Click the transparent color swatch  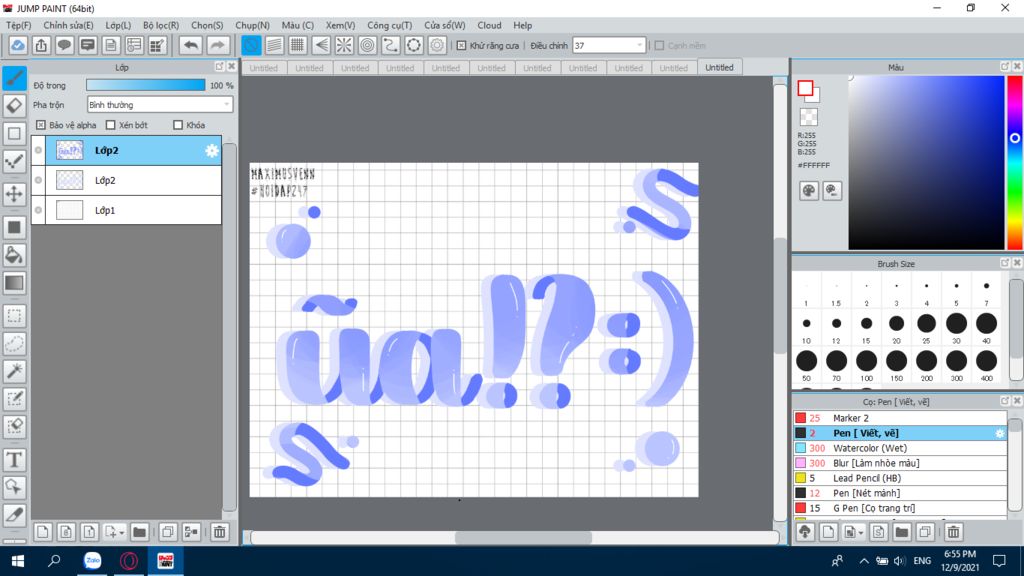pyautogui.click(x=808, y=117)
